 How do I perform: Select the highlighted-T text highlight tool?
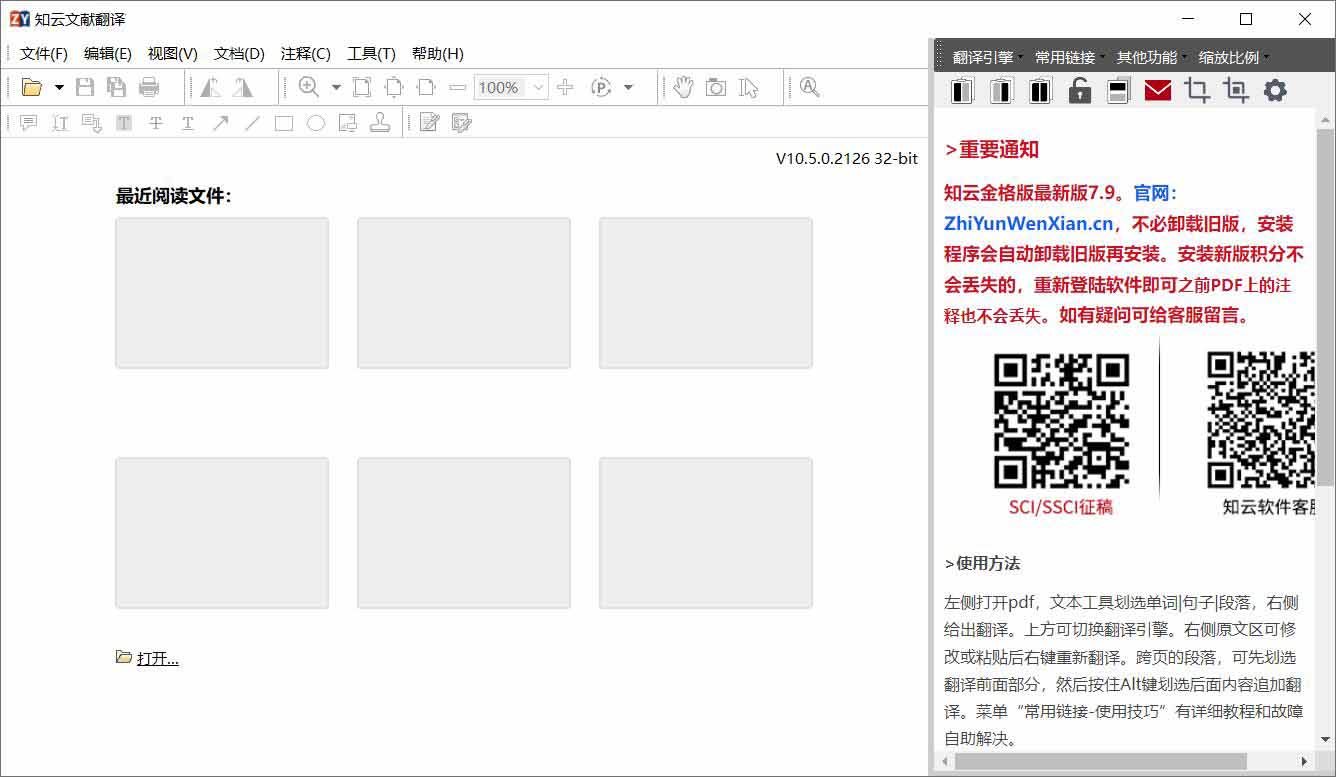pos(124,123)
